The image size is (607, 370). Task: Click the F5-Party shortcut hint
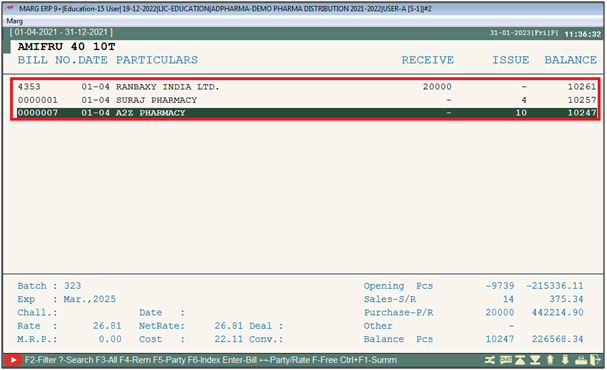[169, 360]
